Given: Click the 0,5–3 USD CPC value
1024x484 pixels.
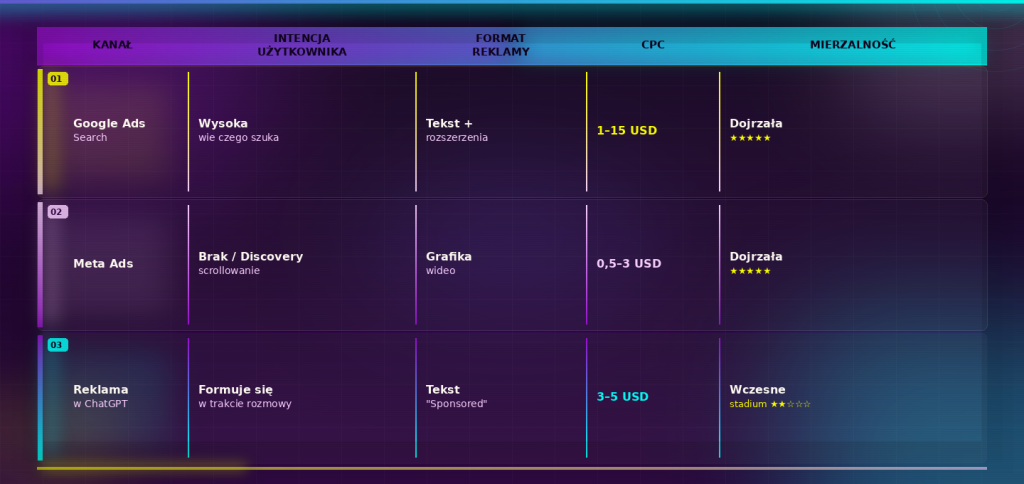Looking at the screenshot, I should 629,264.
